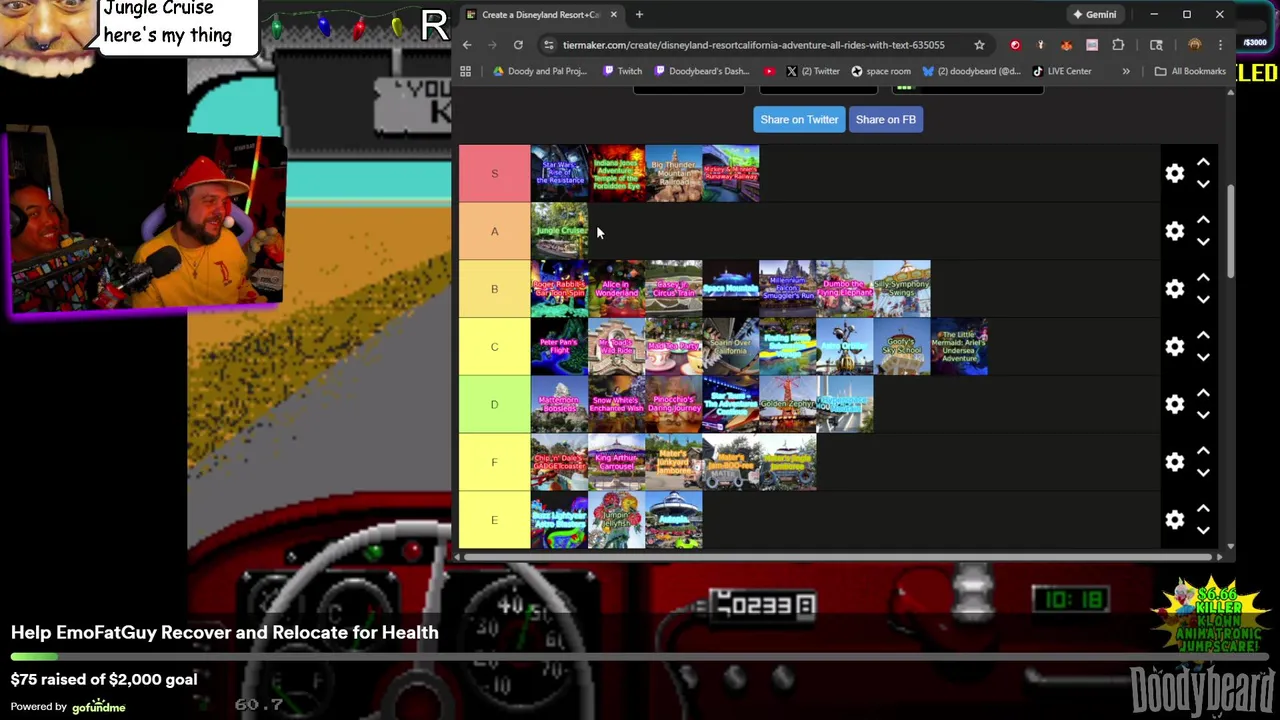Open the Chrome profile avatar
The image size is (1280, 720).
1194,45
